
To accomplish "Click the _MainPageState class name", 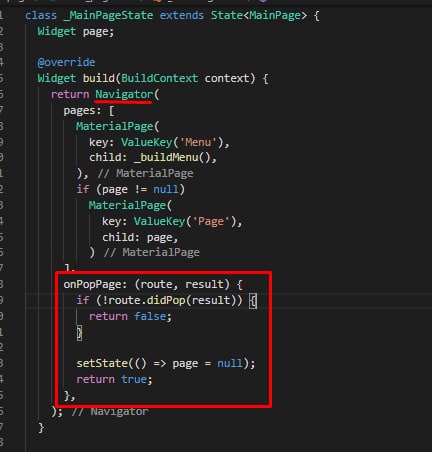I will click(108, 15).
